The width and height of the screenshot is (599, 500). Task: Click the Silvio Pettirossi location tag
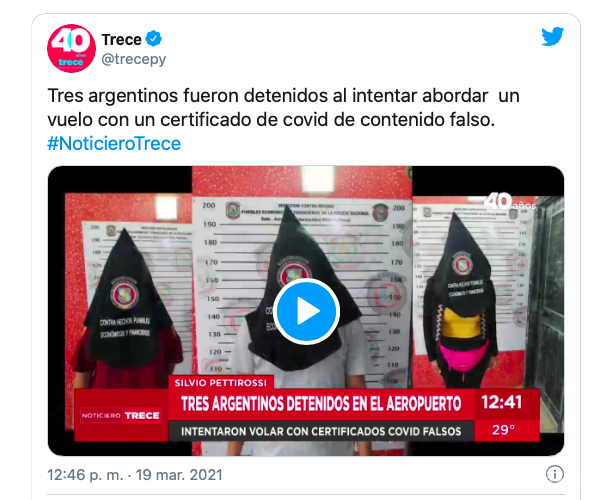[220, 383]
